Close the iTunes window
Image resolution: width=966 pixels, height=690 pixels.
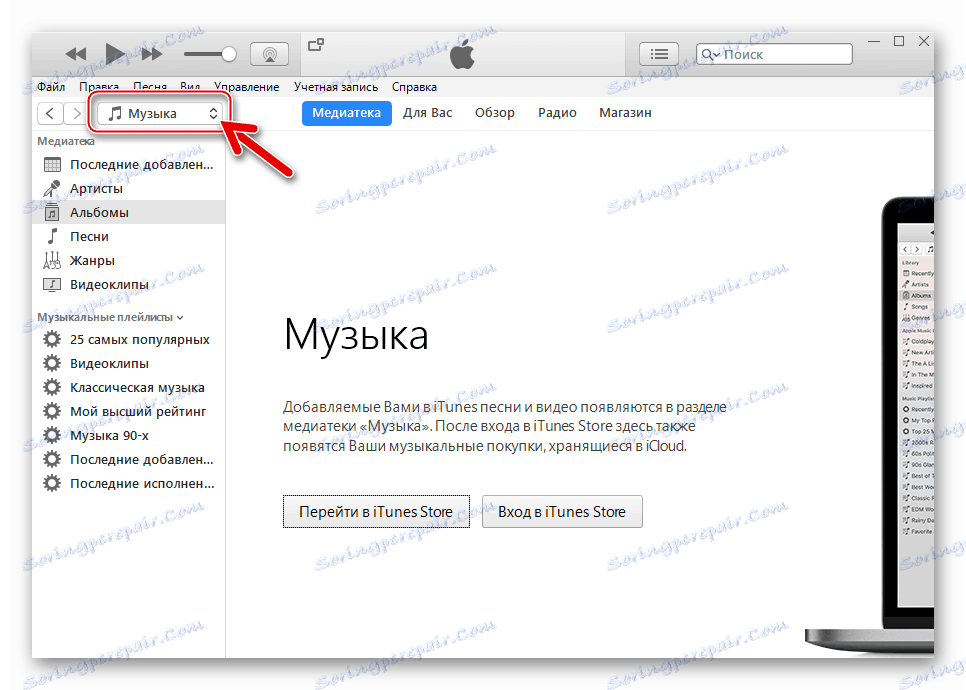923,41
